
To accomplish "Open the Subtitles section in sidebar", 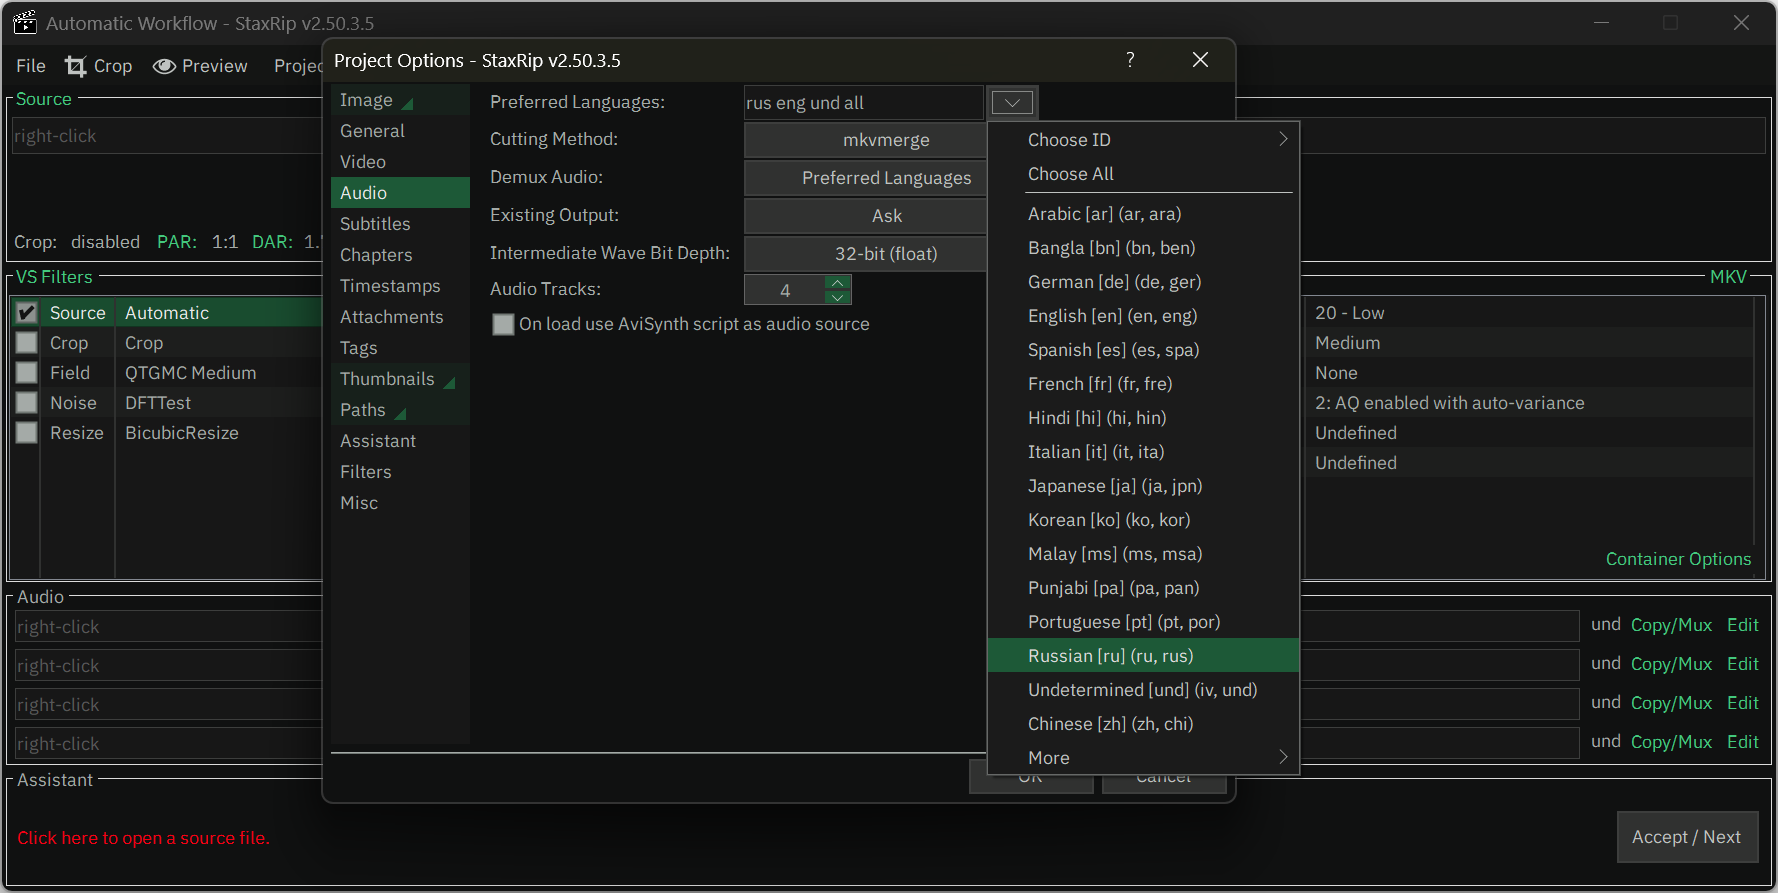I will click(375, 224).
